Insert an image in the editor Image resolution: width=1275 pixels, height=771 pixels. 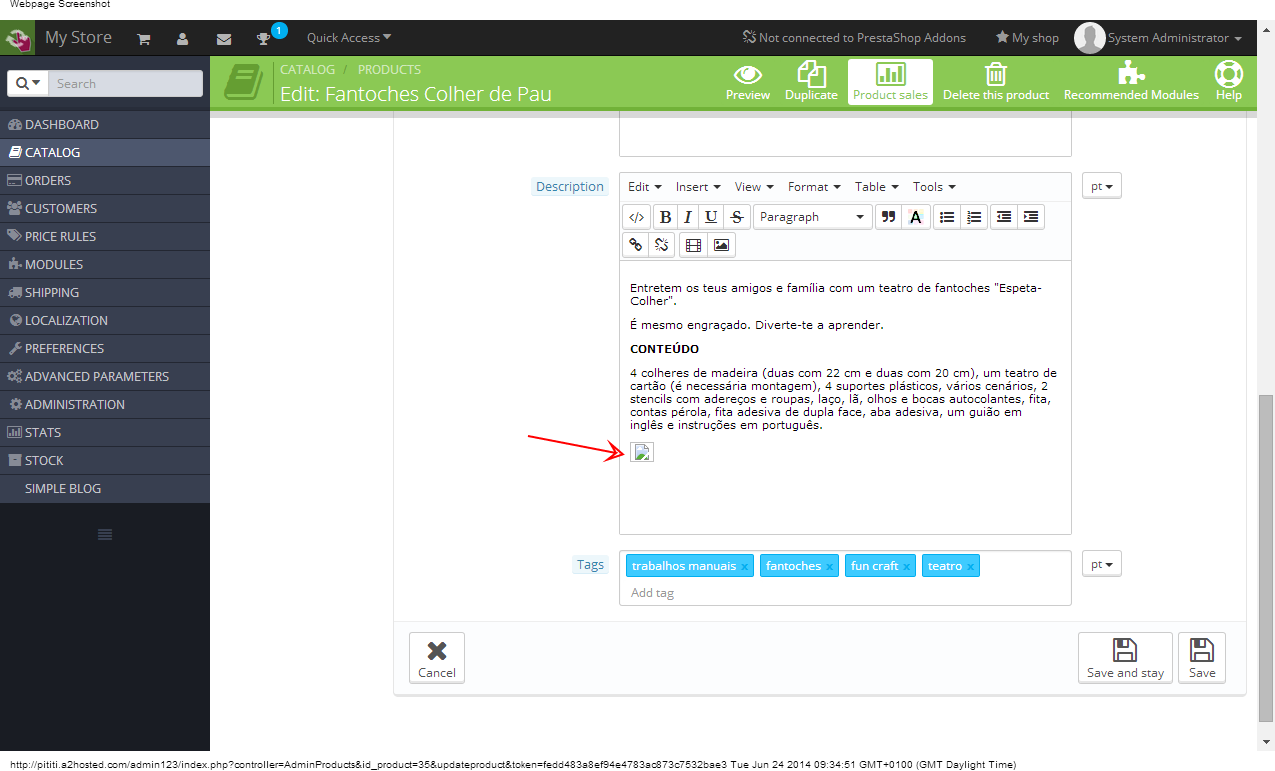tap(721, 244)
